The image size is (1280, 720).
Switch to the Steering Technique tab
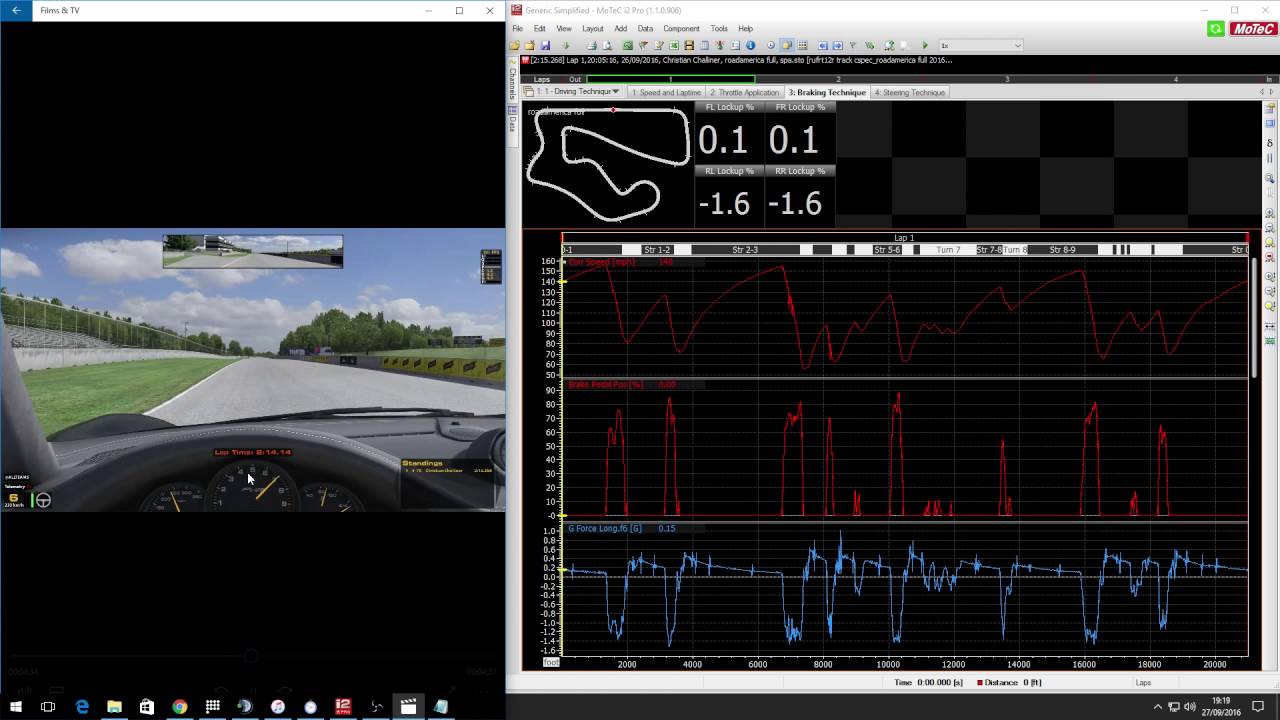tap(910, 92)
